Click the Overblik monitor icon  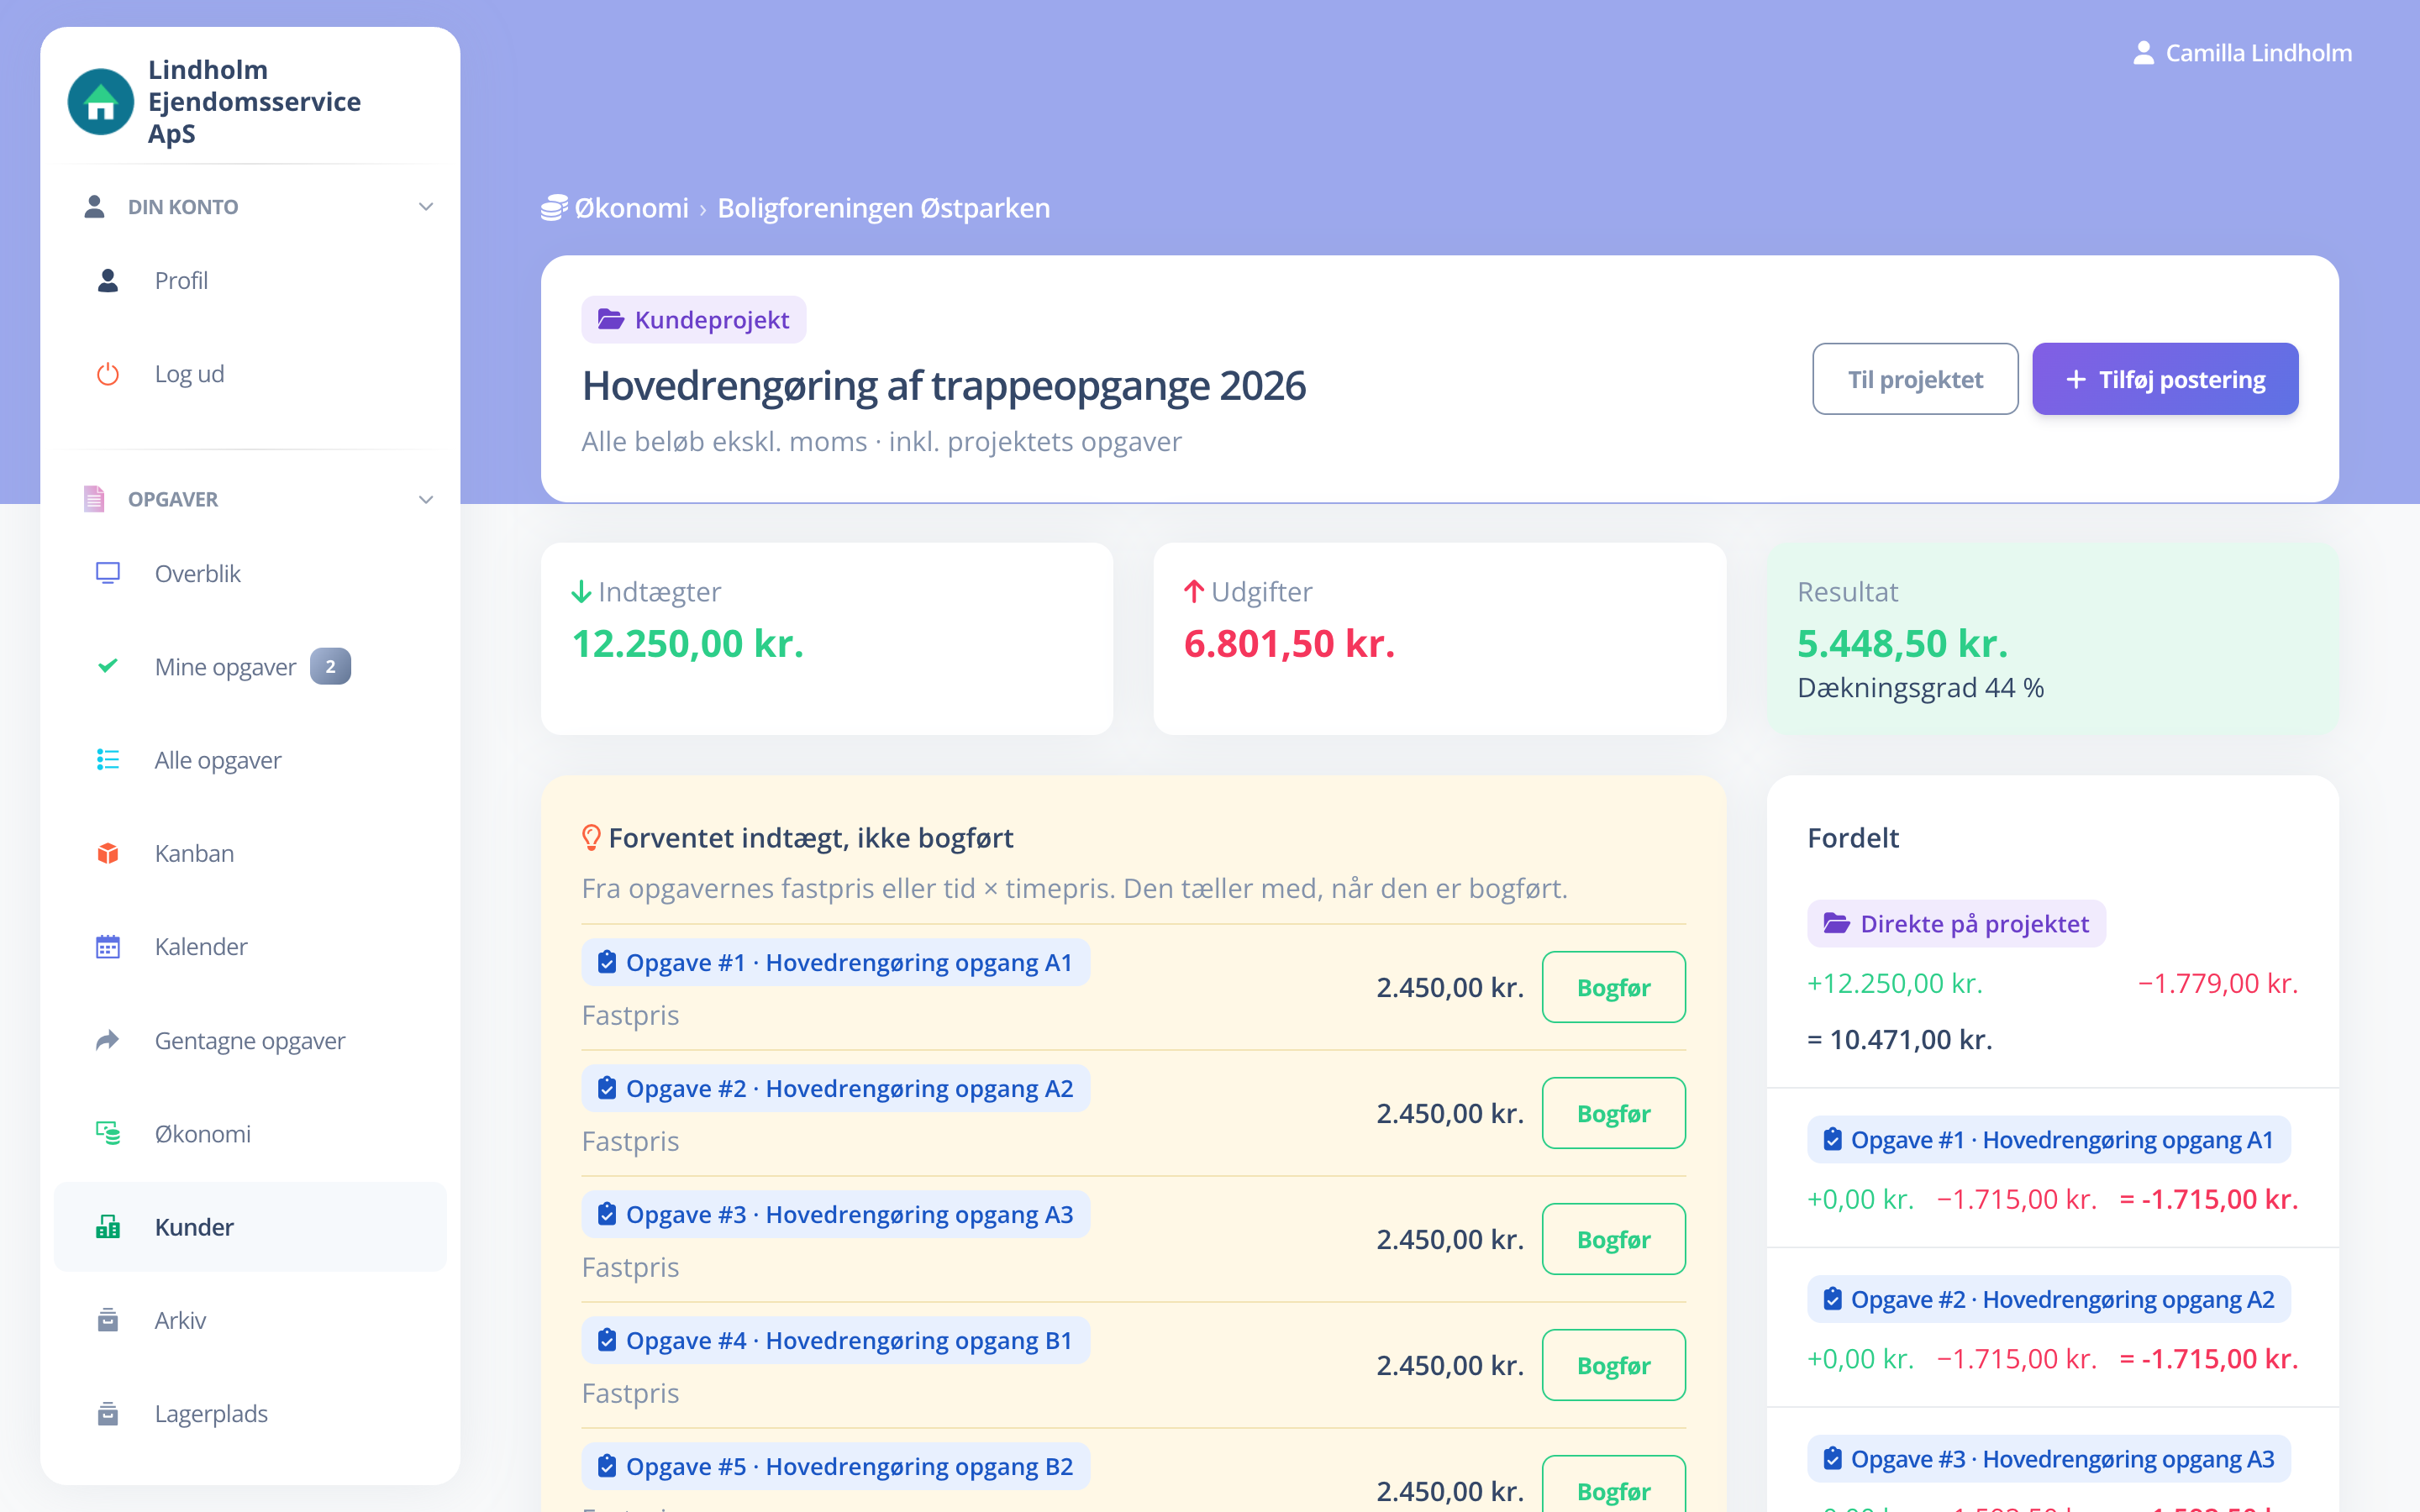click(x=108, y=573)
